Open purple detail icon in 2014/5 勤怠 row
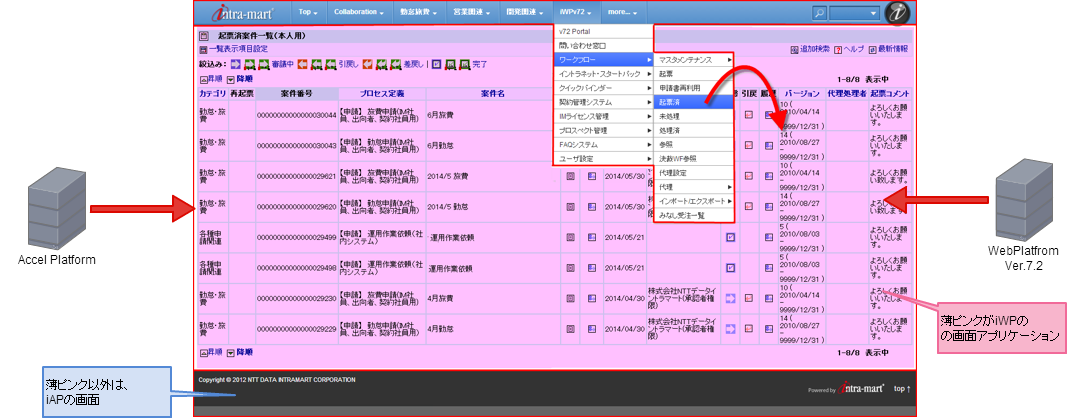This screenshot has width=1080, height=418. (571, 207)
